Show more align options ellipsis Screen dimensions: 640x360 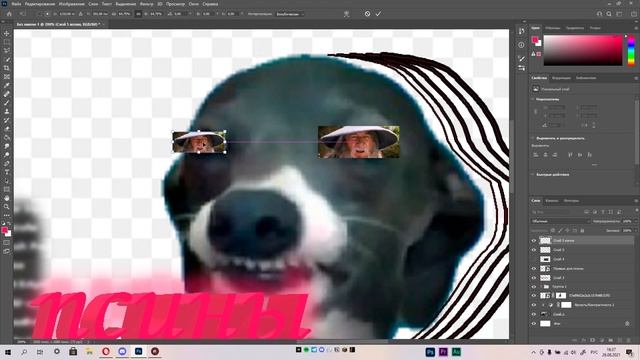[594, 164]
